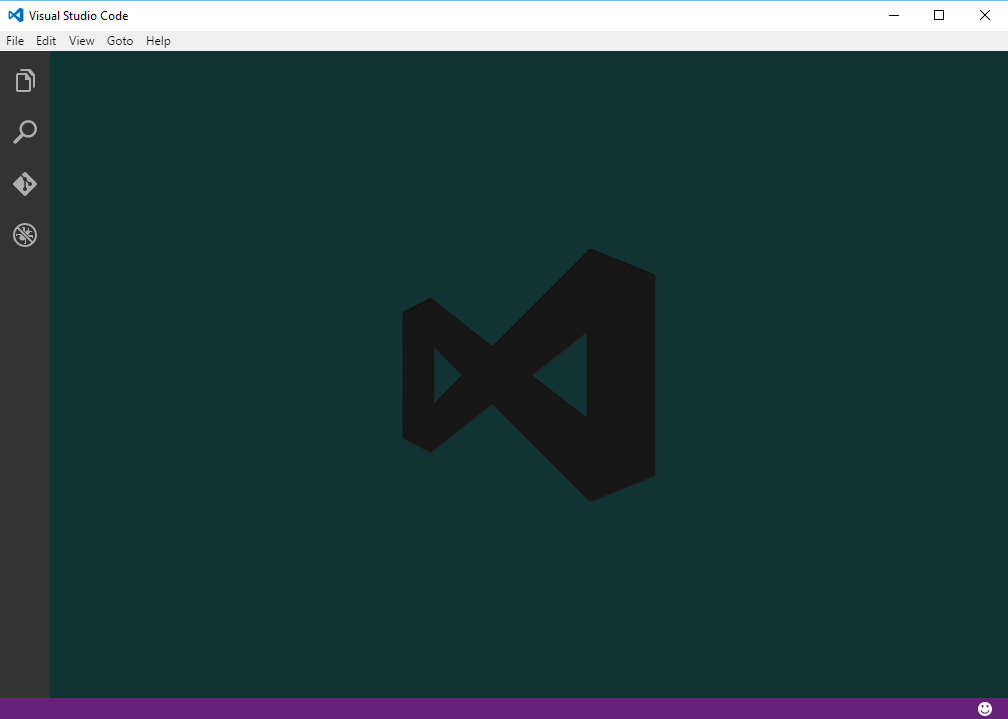Open the Git source control view
The height and width of the screenshot is (719, 1008).
pos(25,184)
